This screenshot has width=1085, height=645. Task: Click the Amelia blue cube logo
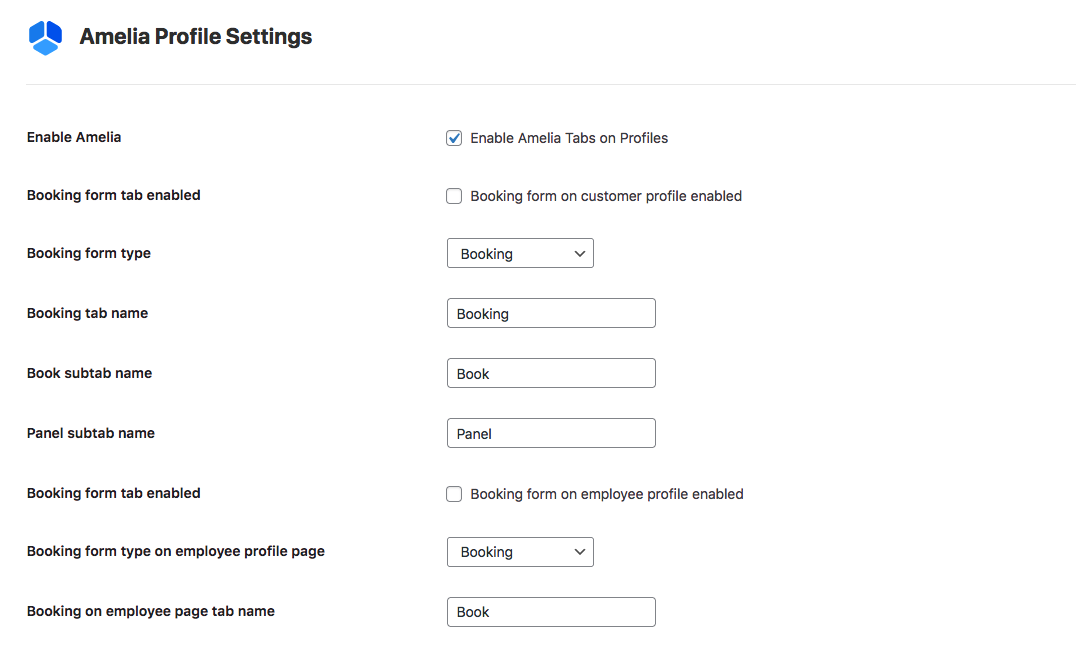pos(46,38)
